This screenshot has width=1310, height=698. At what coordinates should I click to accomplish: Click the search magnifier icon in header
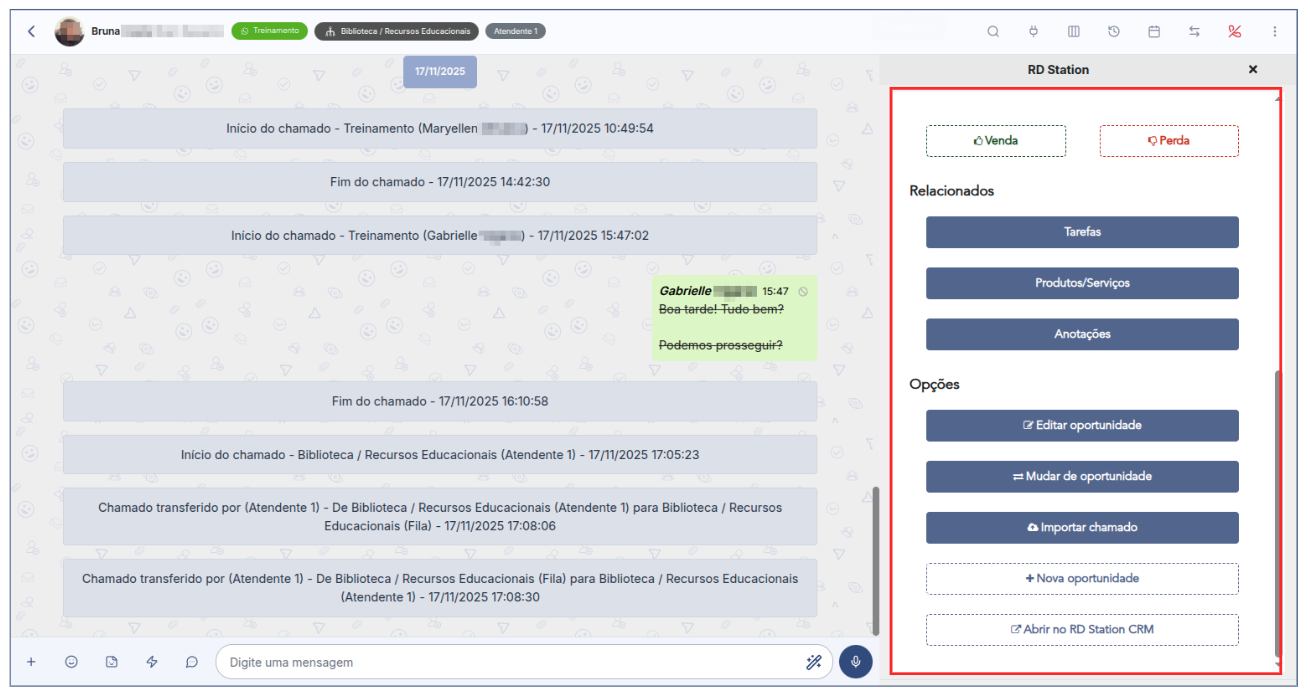(x=993, y=31)
